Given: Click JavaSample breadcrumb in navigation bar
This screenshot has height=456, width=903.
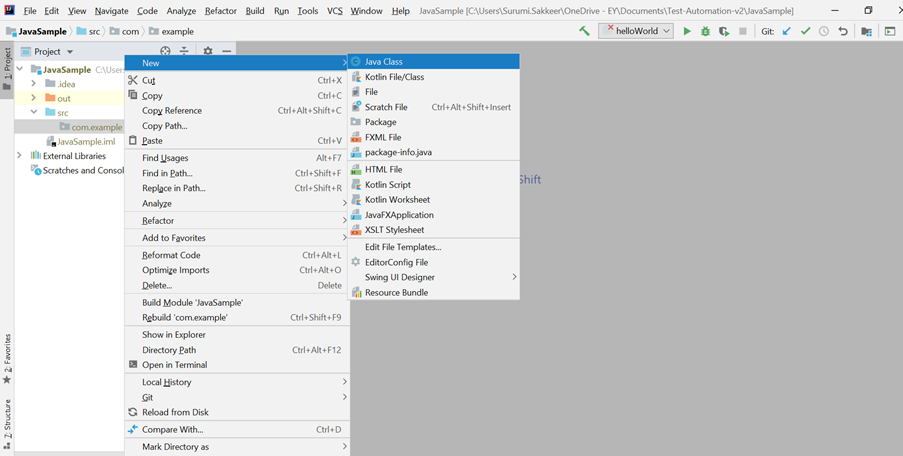Looking at the screenshot, I should pos(36,31).
